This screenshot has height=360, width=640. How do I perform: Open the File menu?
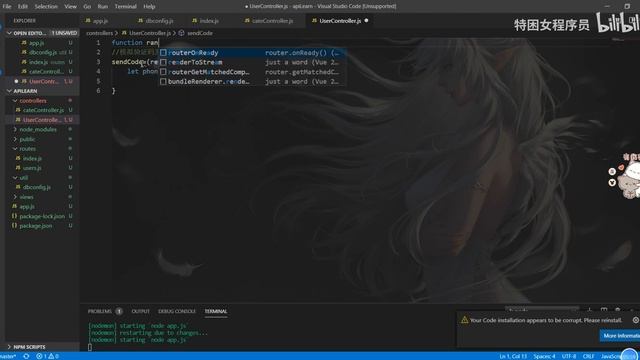pos(7,6)
